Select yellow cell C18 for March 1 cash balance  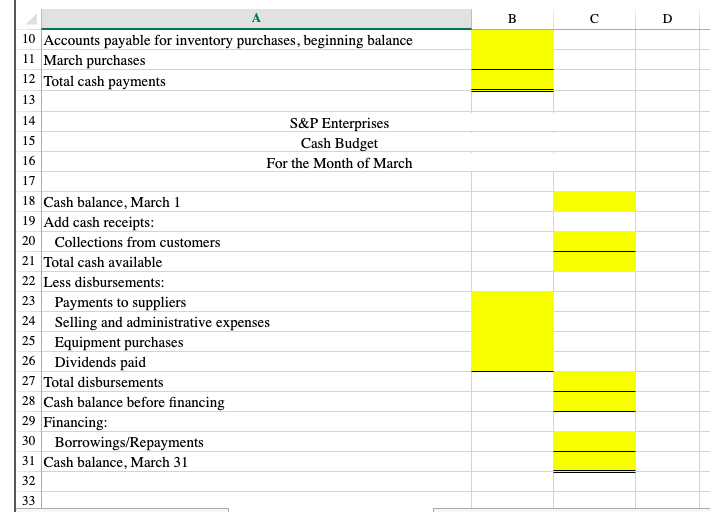(594, 201)
